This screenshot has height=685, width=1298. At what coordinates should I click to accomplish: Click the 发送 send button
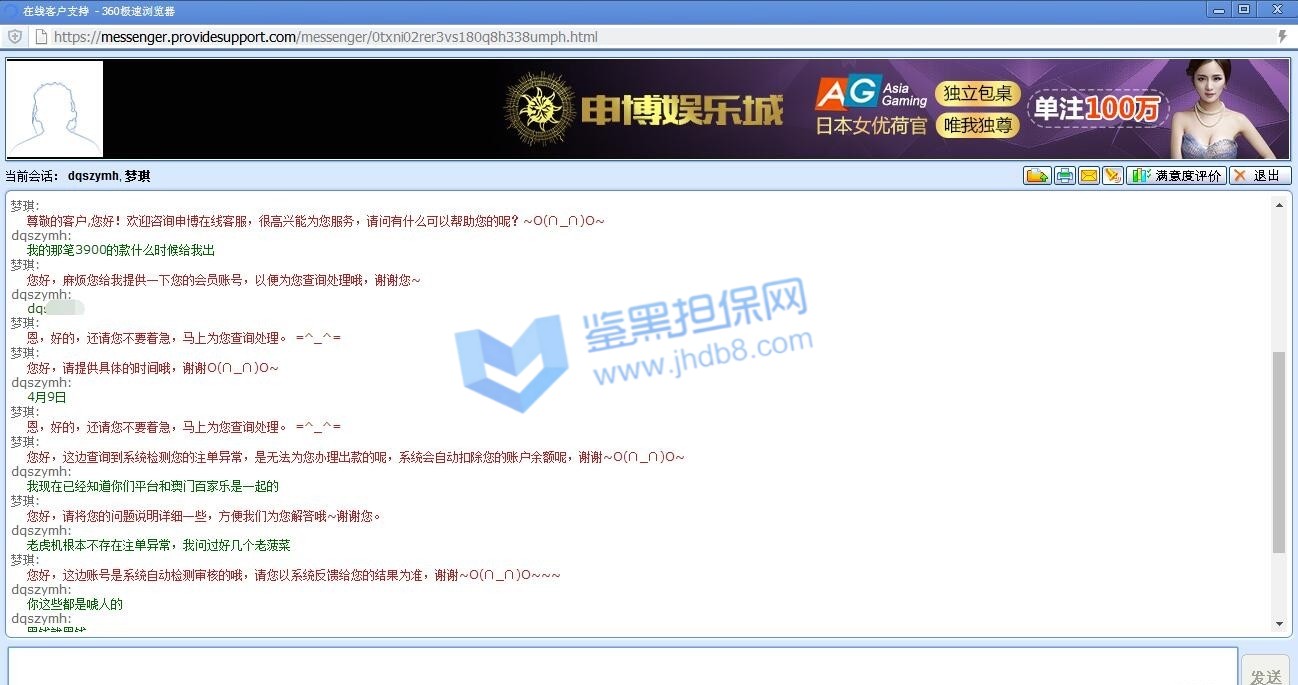(1265, 676)
